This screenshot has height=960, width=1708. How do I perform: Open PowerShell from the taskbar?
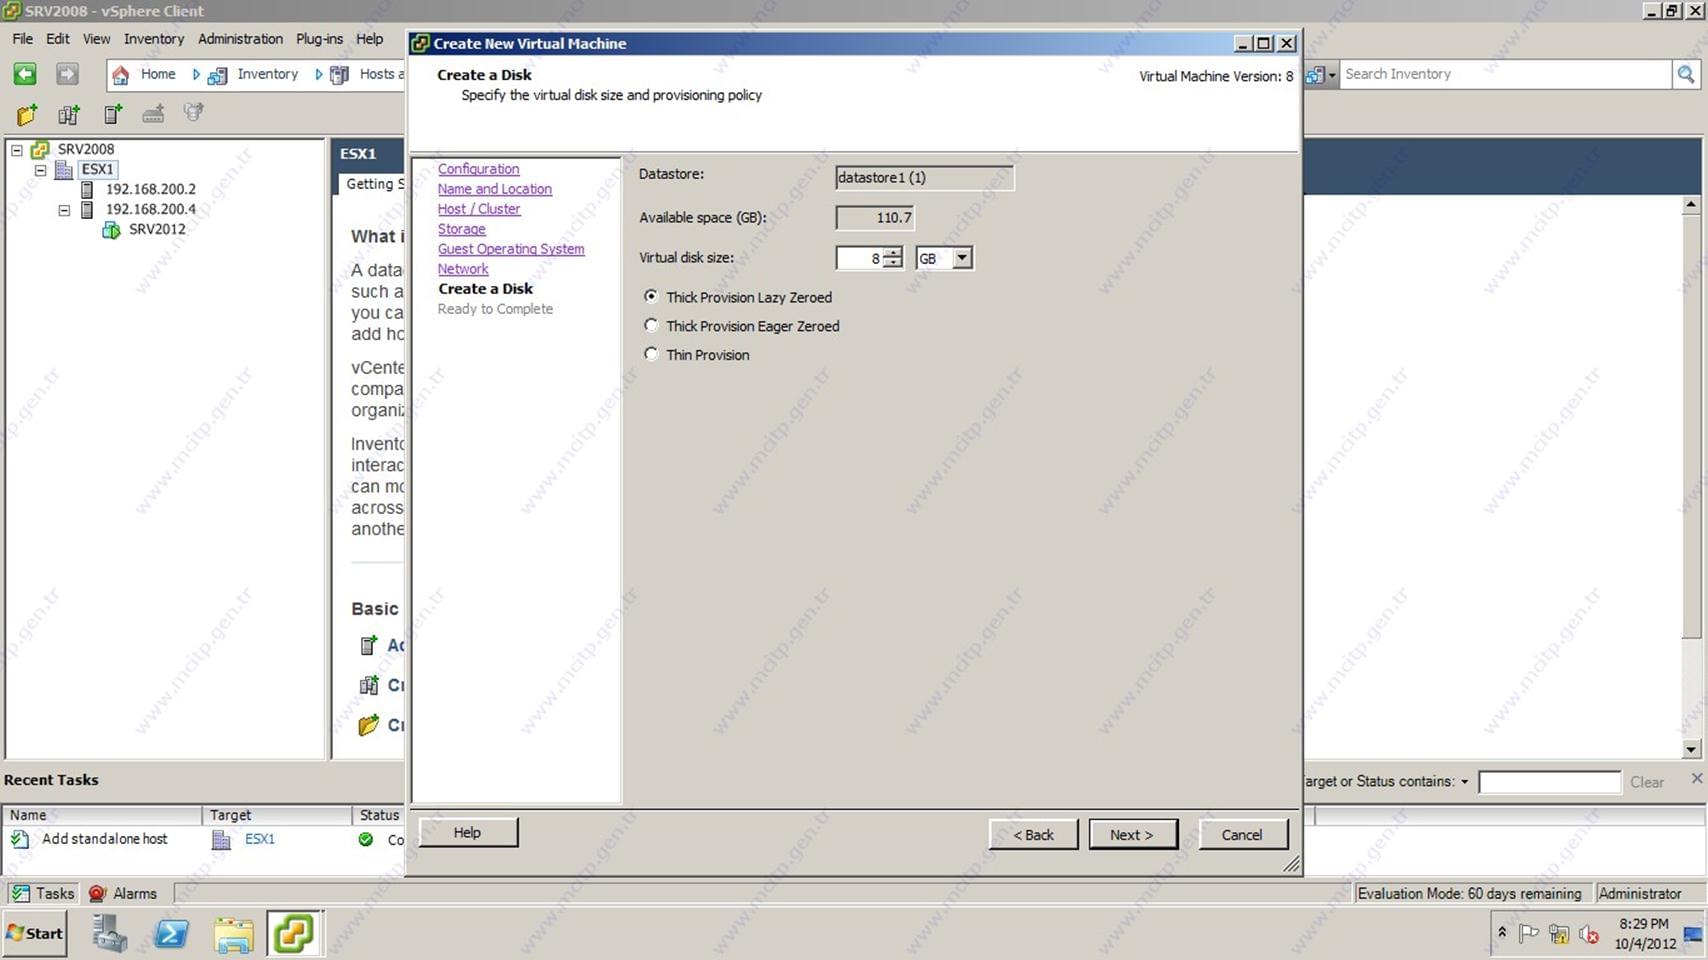172,934
